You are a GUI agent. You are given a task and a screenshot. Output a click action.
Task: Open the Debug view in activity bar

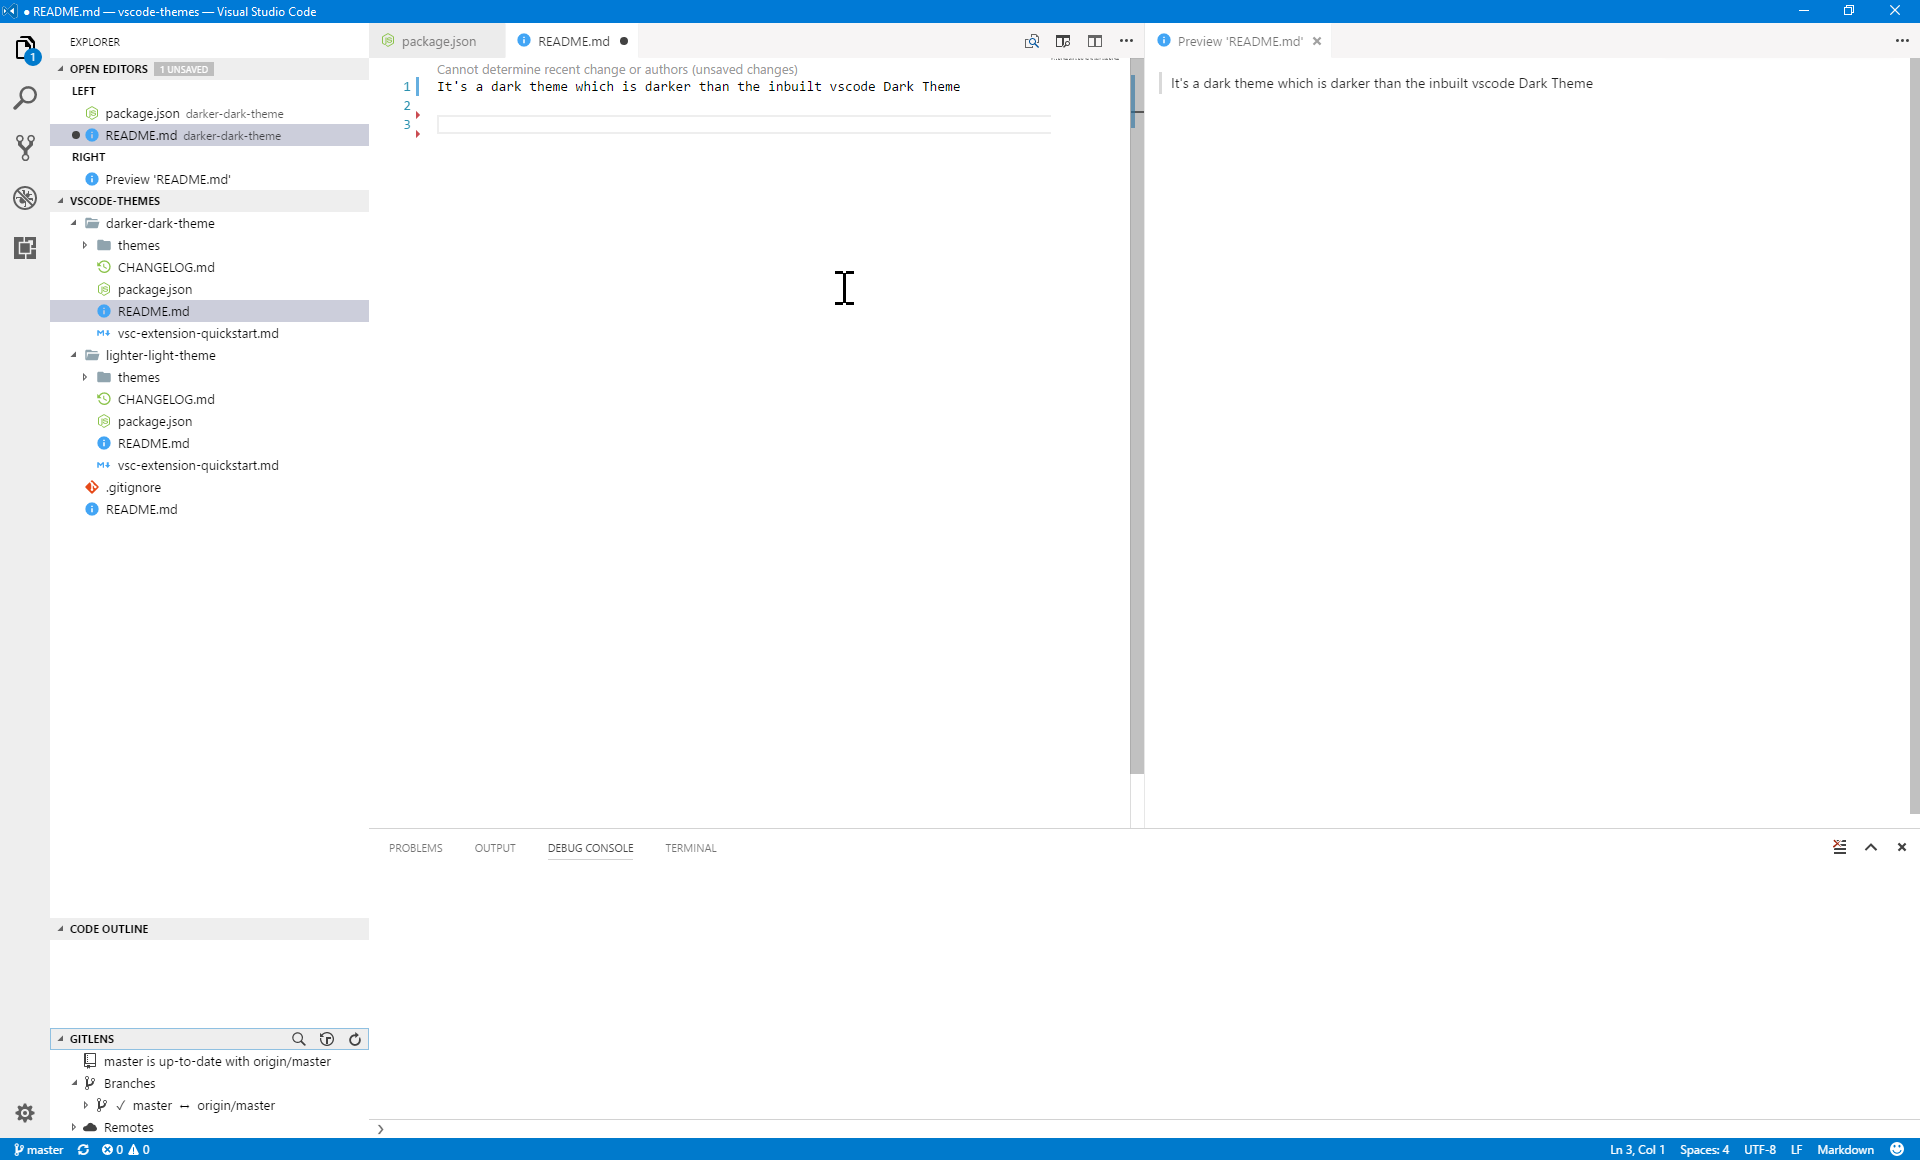click(x=25, y=198)
